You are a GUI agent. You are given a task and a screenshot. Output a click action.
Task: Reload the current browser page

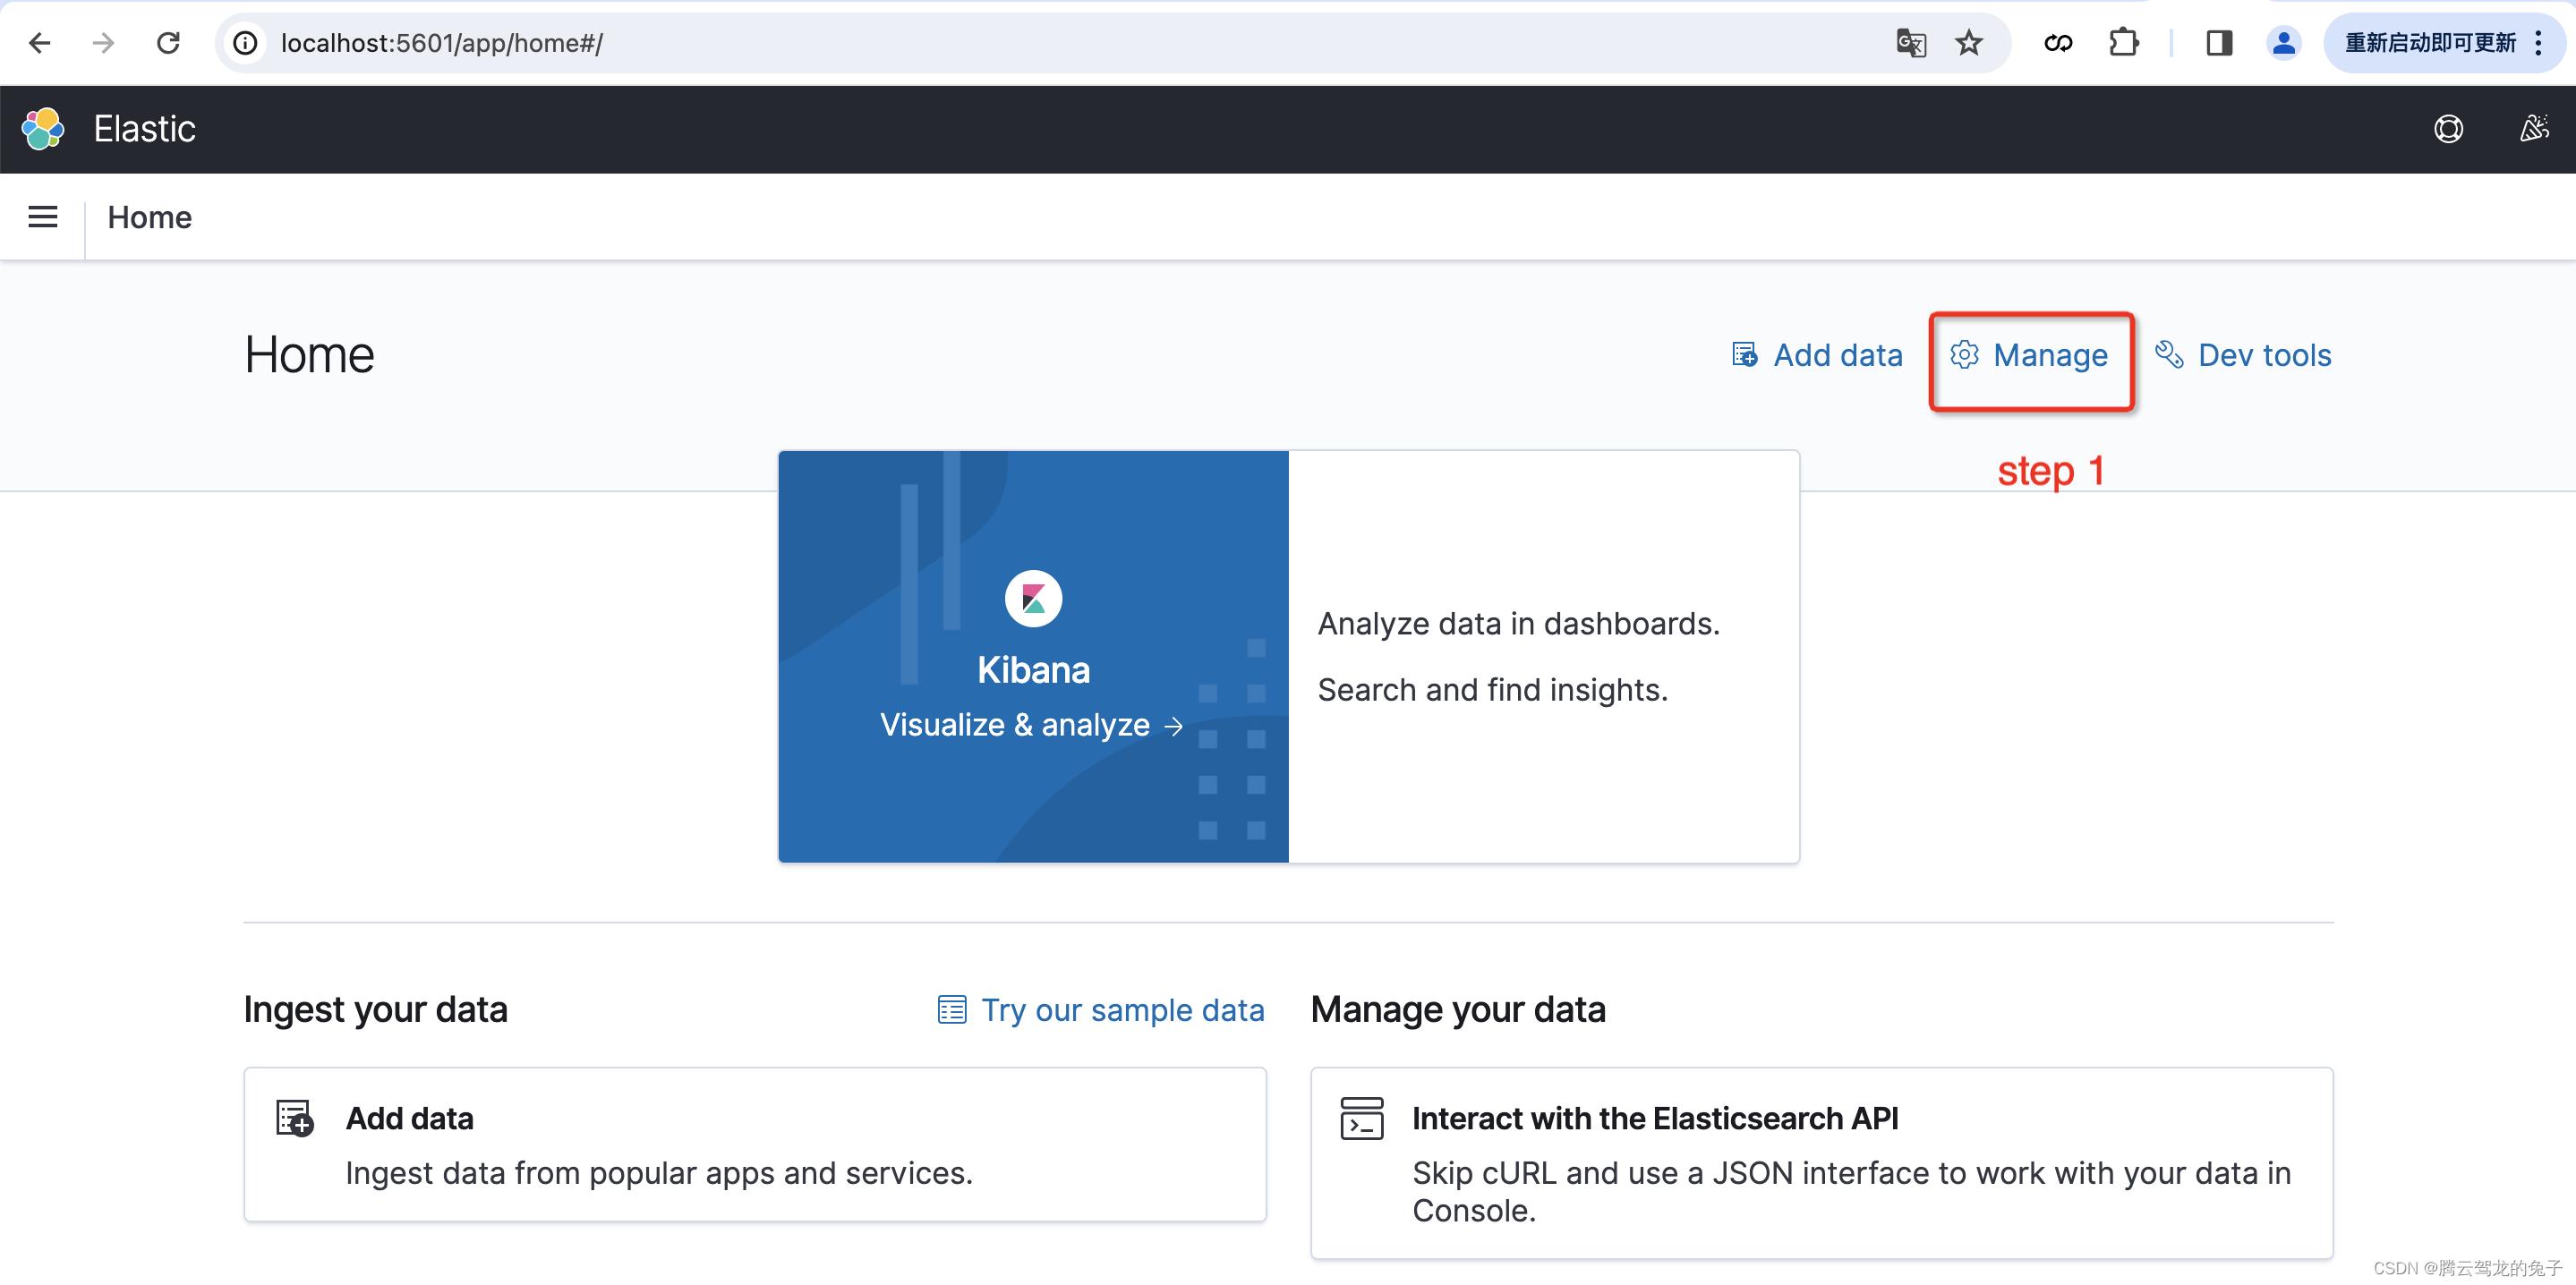coord(168,43)
